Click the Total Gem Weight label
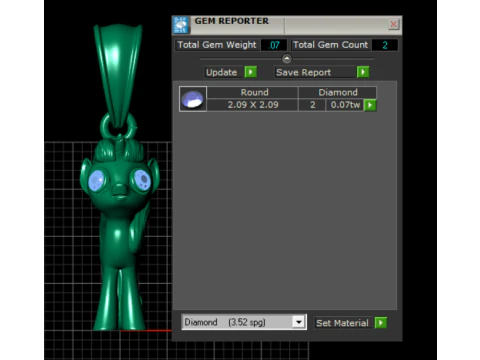 pyautogui.click(x=217, y=45)
